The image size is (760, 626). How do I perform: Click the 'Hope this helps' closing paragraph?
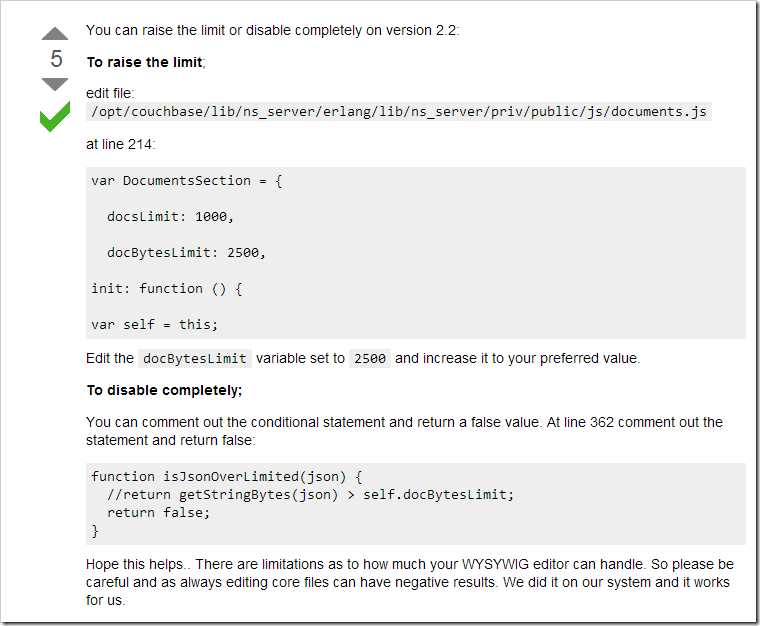coord(410,582)
